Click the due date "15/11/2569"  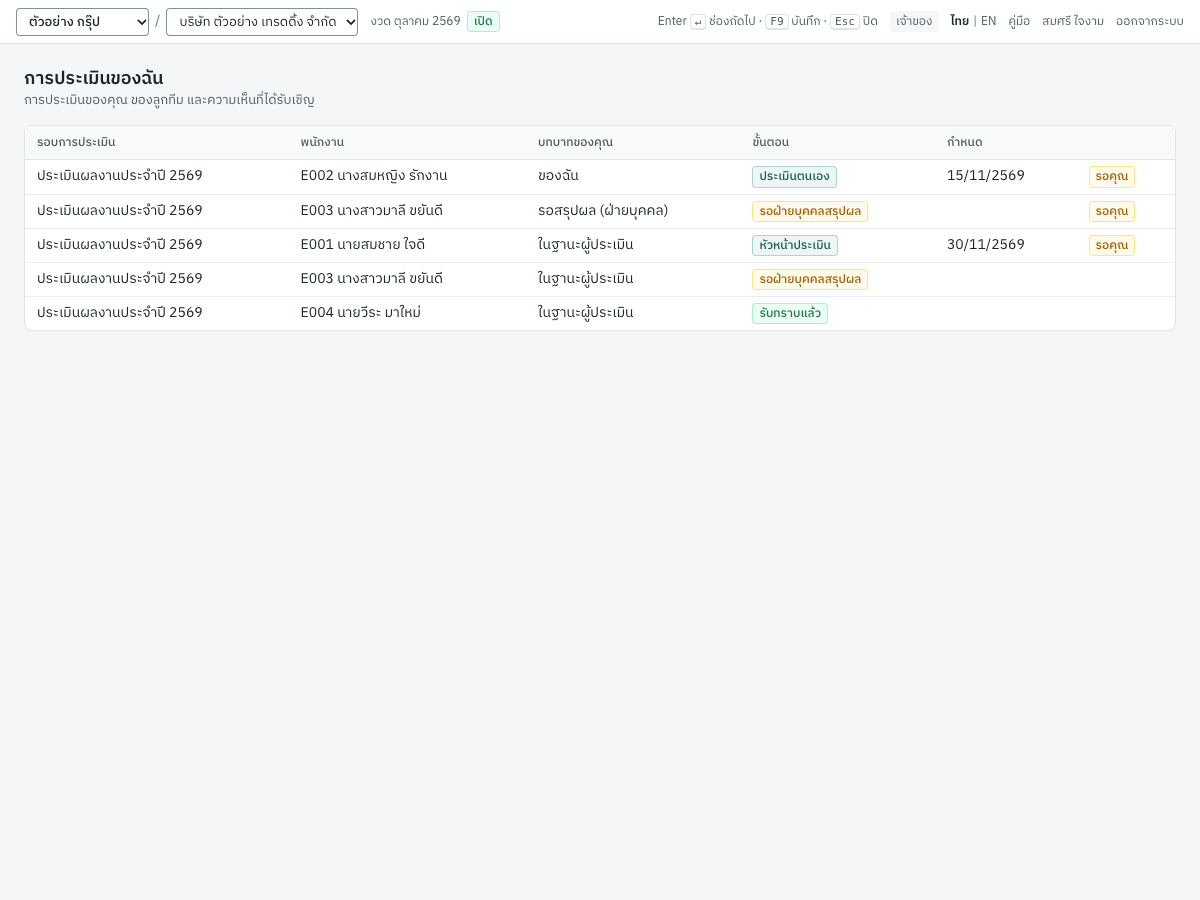point(986,176)
